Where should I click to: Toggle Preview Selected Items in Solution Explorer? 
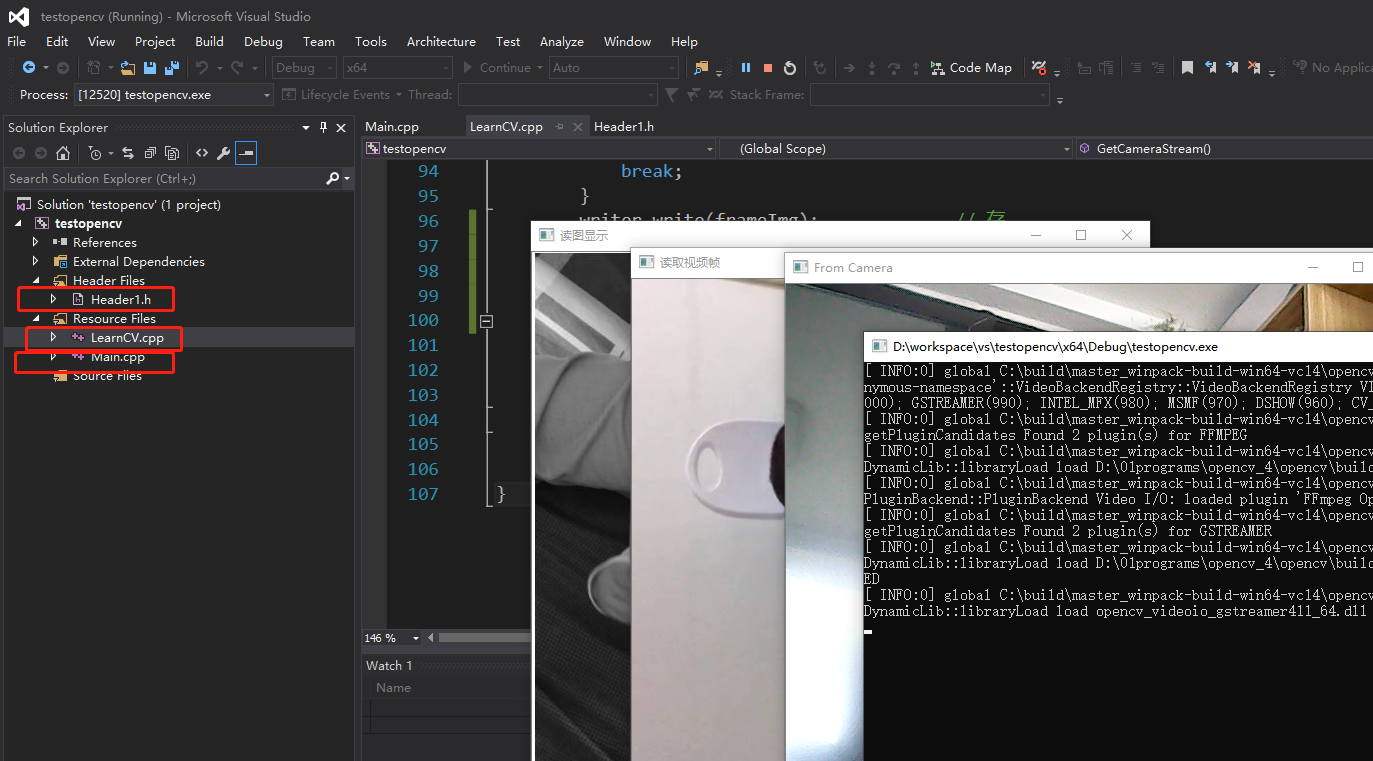pos(246,153)
